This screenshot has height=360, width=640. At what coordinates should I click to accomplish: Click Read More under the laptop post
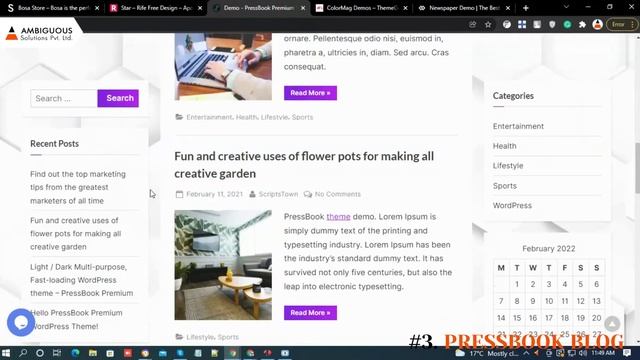(x=310, y=93)
